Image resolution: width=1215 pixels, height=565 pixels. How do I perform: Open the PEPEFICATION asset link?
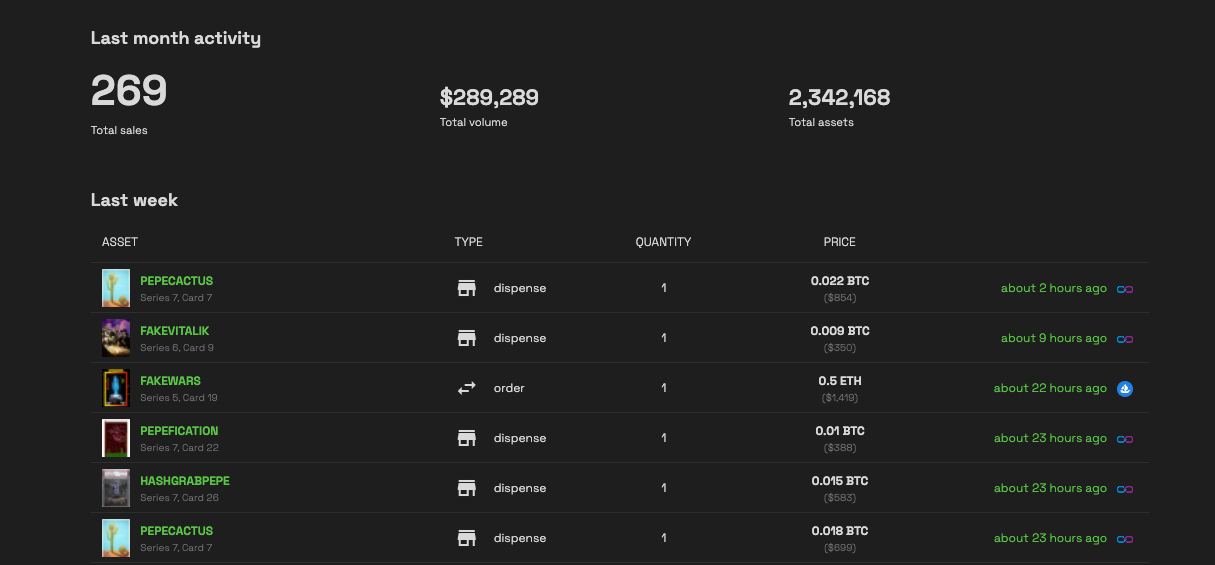click(179, 431)
